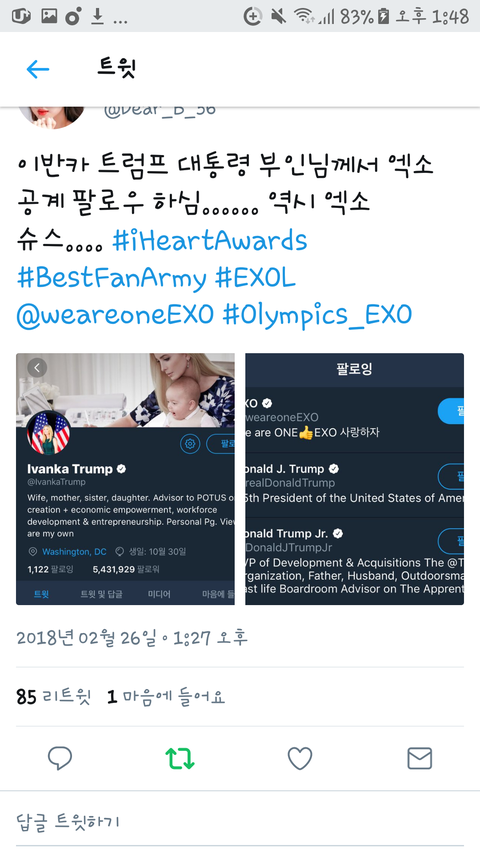View the 85 리트윗 retweets list
The image size is (480, 853).
point(53,696)
